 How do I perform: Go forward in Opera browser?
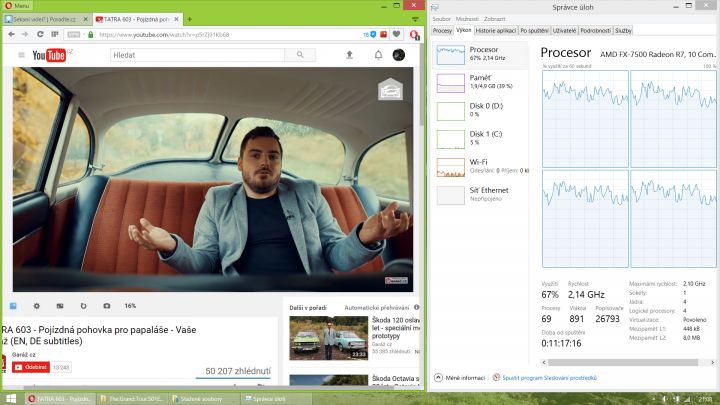25,34
